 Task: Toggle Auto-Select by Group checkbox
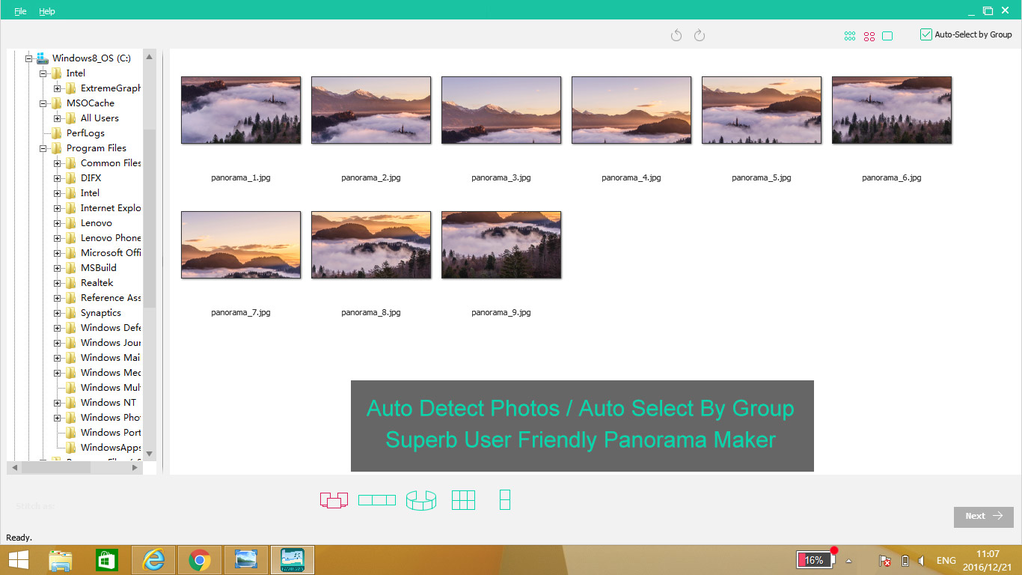[926, 35]
